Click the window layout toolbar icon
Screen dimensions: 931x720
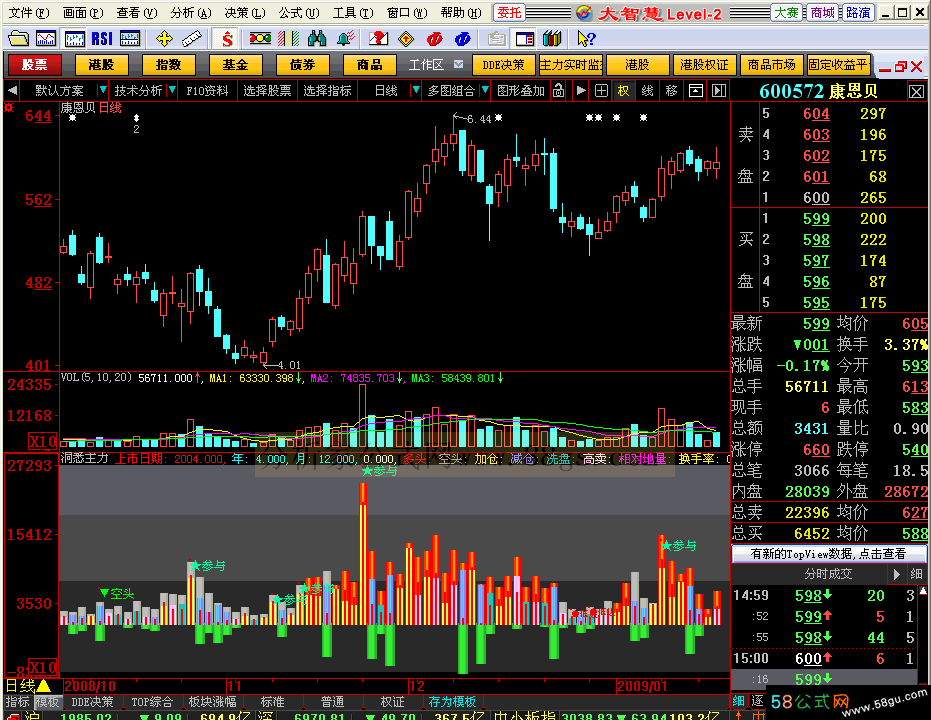coord(525,39)
